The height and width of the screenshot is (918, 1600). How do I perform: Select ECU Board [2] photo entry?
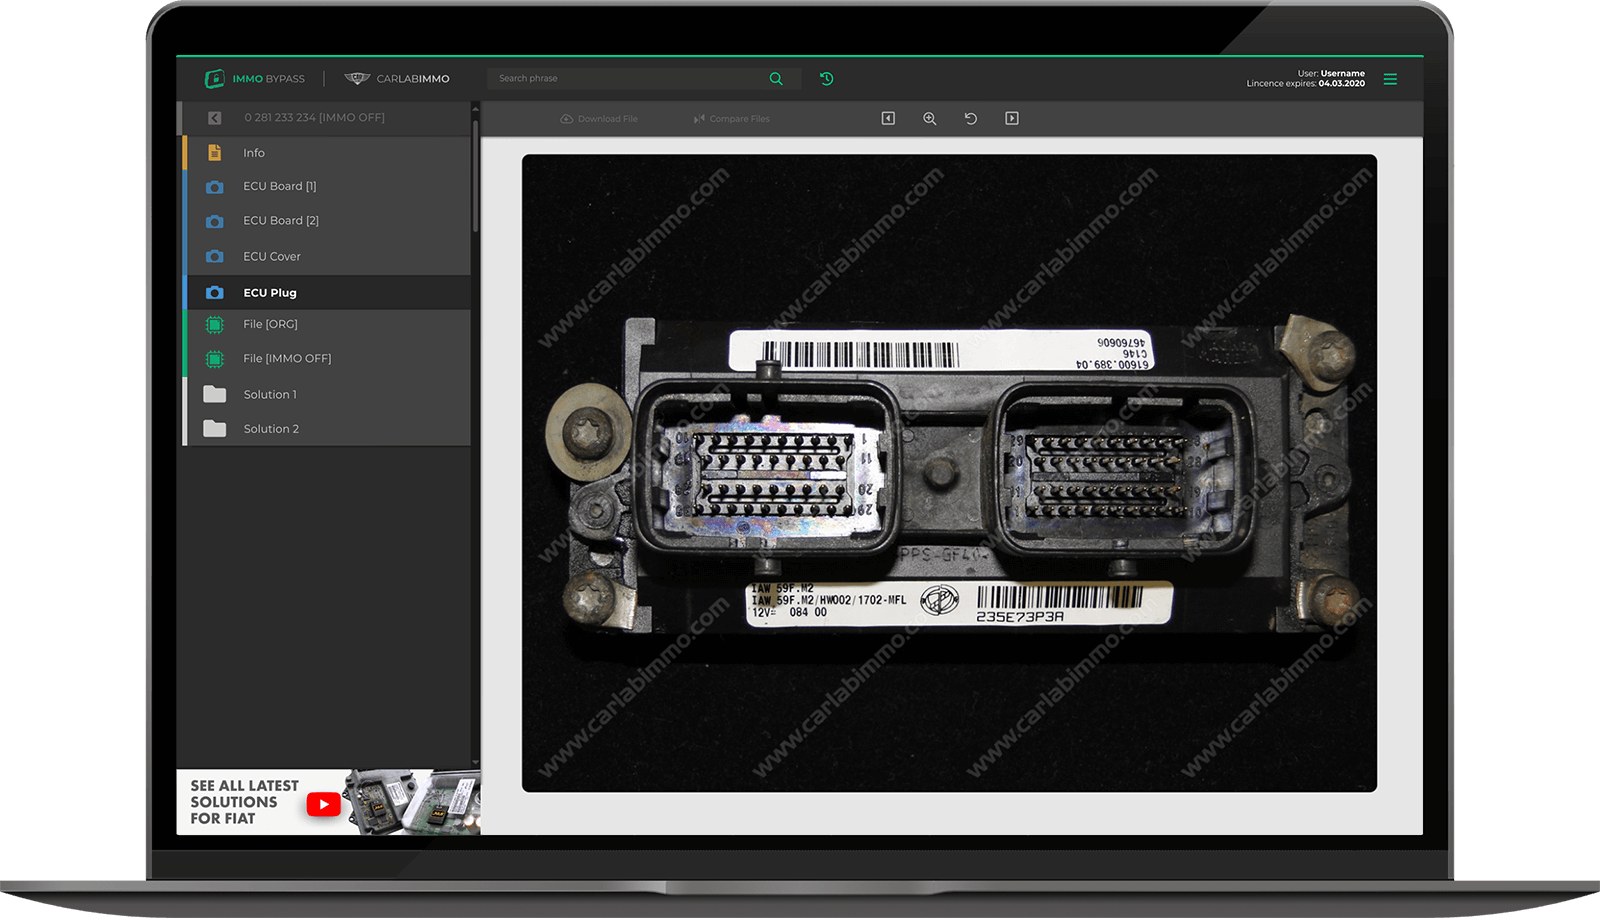tap(327, 221)
